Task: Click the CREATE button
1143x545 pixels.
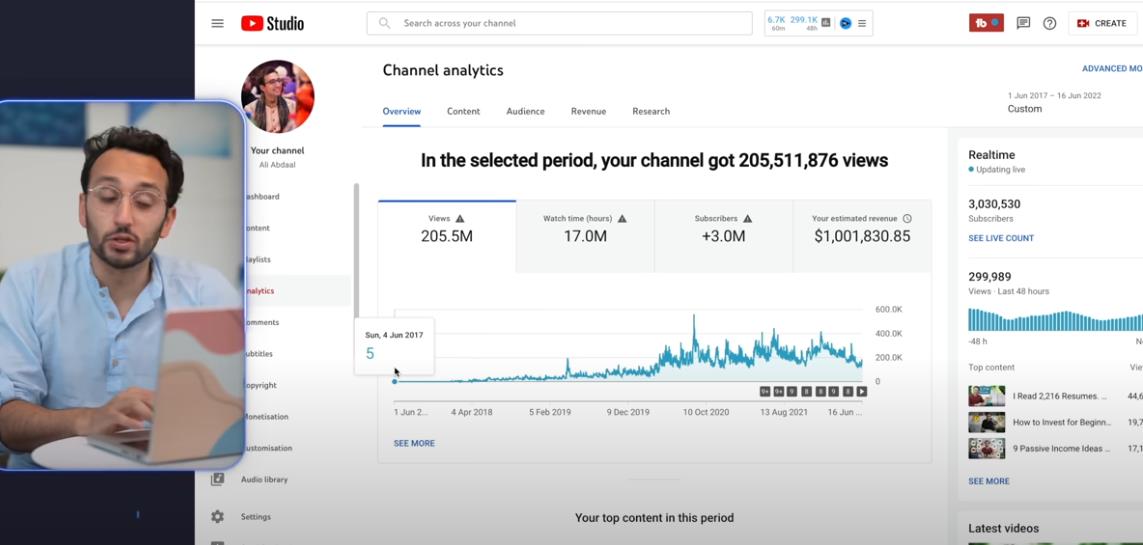Action: click(x=1102, y=23)
